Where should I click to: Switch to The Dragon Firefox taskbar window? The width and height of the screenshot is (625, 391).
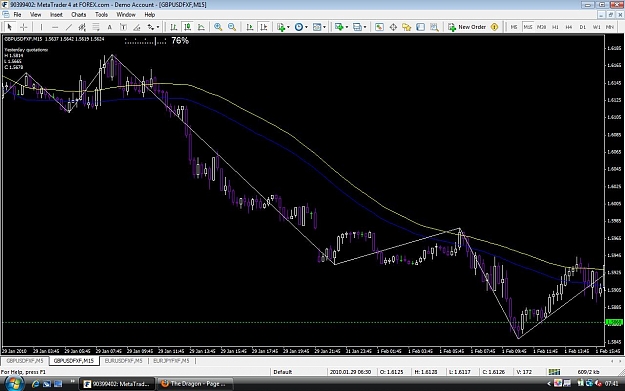coord(194,384)
